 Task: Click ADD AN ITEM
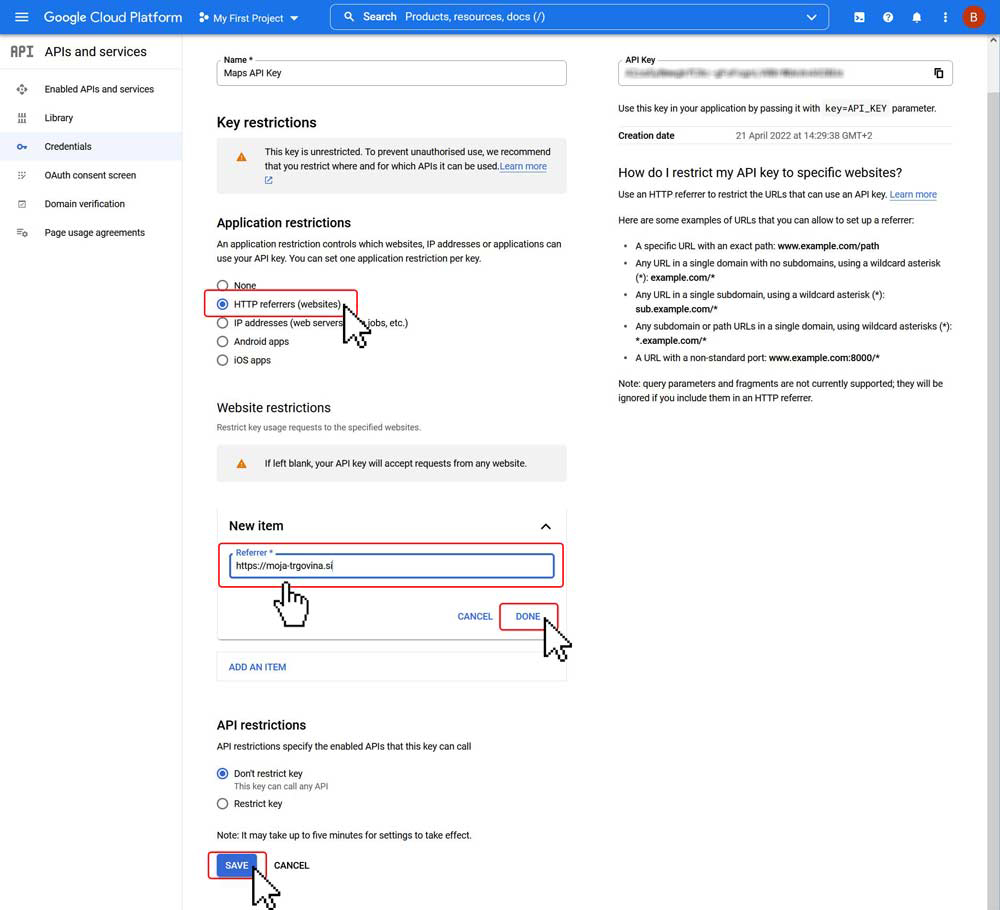tap(258, 667)
